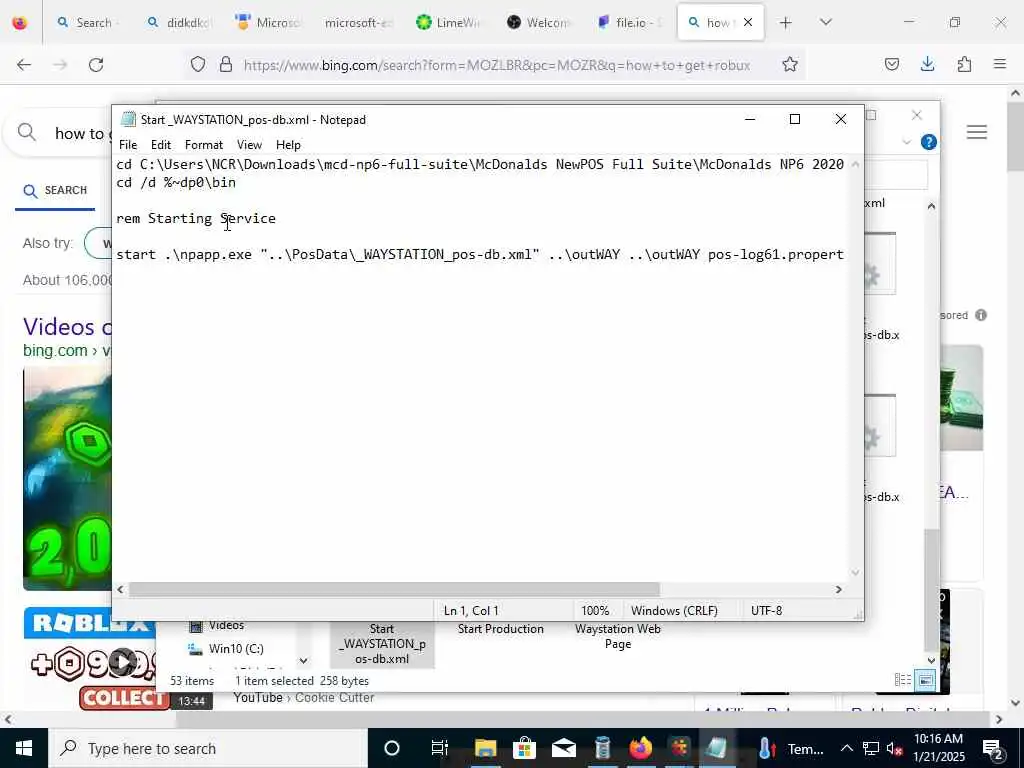Select Videos in the Explorer navigation pane
The image size is (1024, 768).
[226, 626]
